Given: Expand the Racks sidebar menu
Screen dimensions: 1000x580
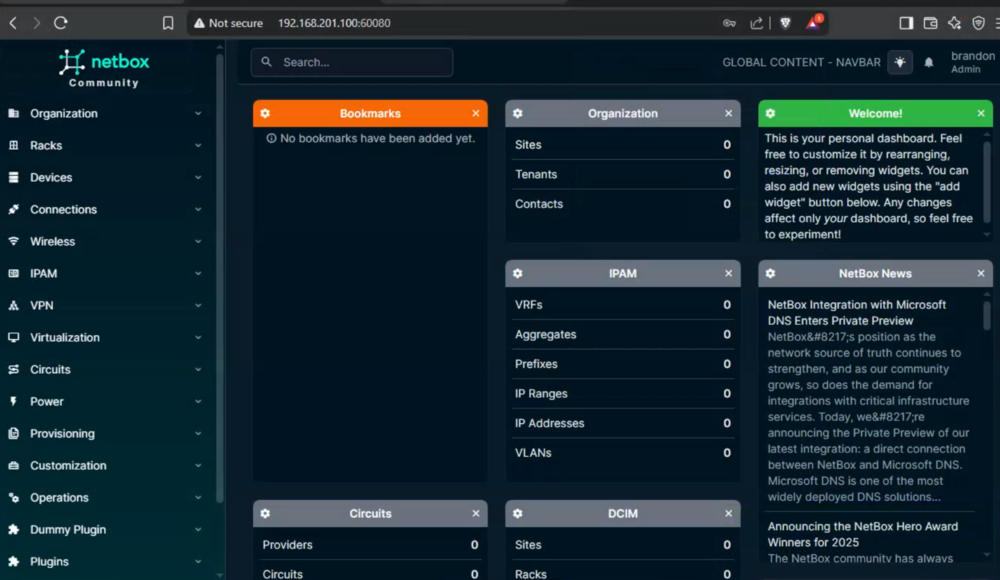Looking at the screenshot, I should pos(105,145).
